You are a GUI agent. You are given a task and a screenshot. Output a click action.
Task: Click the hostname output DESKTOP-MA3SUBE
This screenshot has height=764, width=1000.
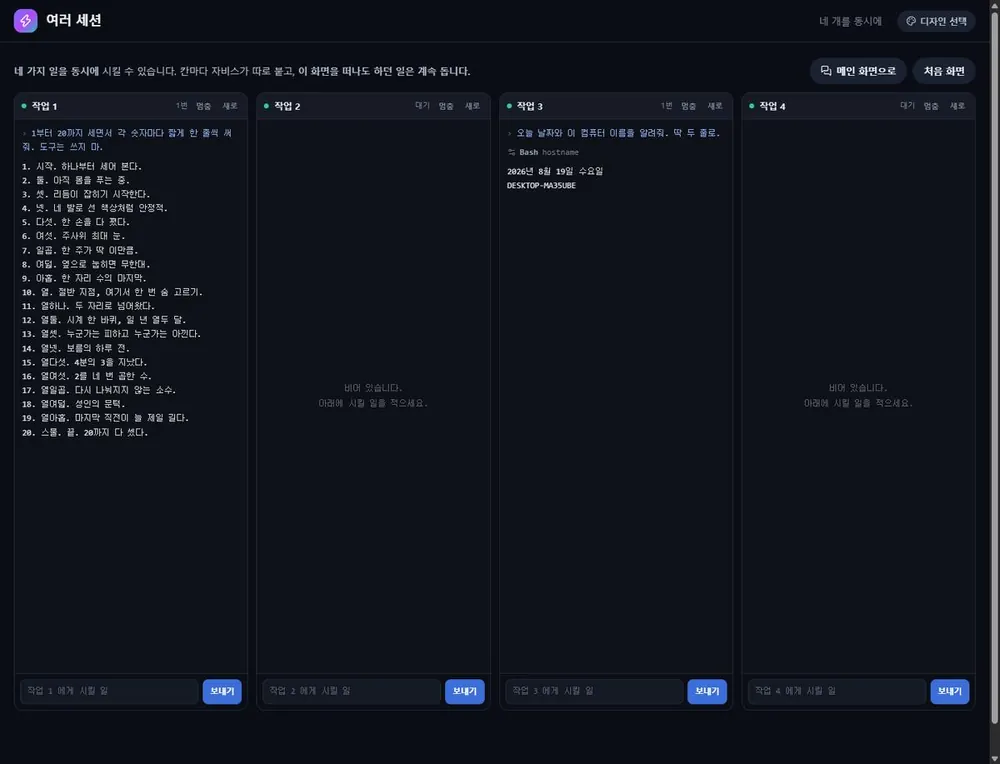coord(541,186)
